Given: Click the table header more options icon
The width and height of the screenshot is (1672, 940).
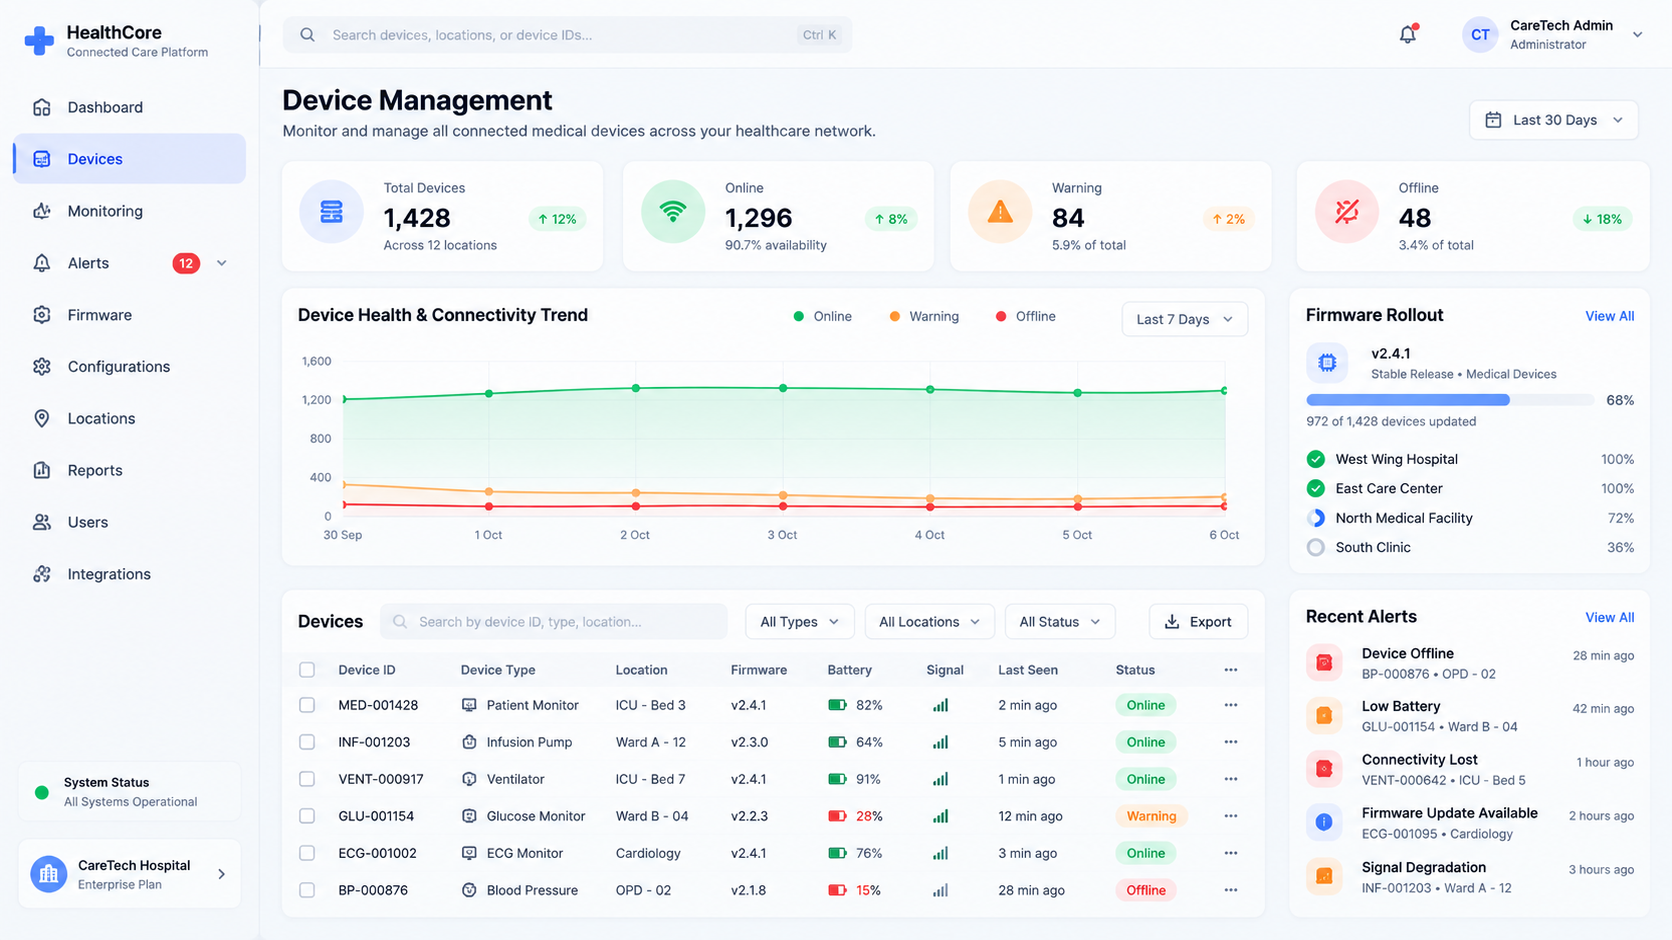Looking at the screenshot, I should click(x=1231, y=670).
